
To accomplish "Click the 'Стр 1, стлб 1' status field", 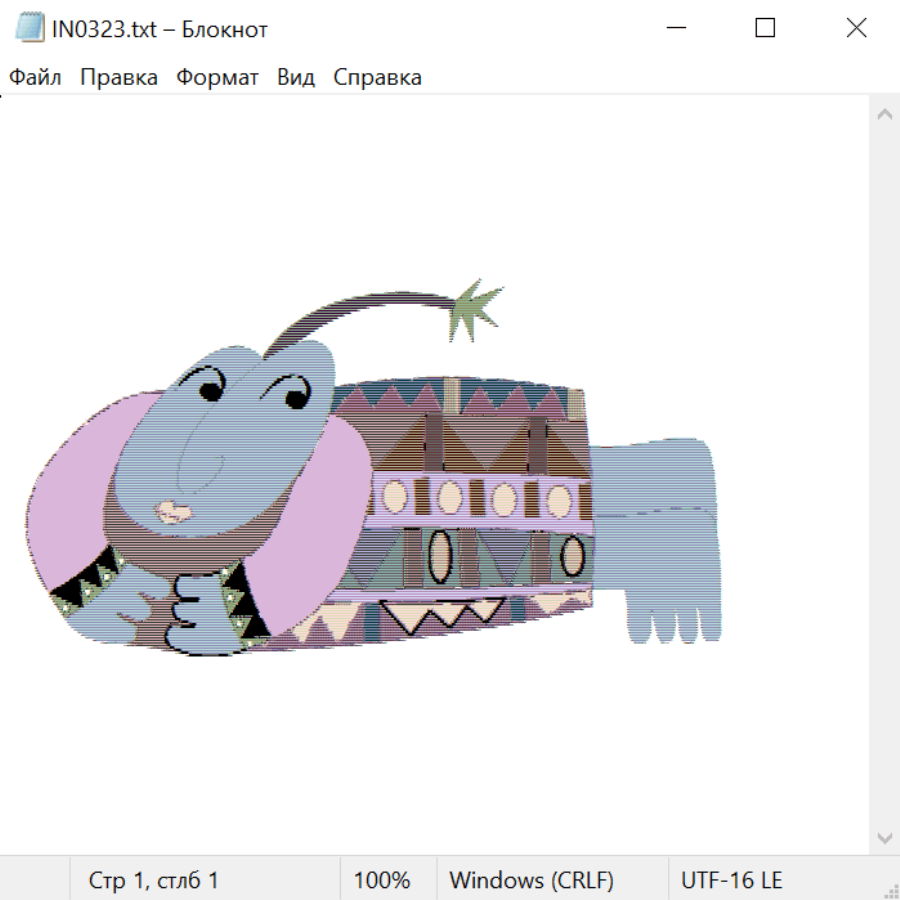I will [153, 880].
